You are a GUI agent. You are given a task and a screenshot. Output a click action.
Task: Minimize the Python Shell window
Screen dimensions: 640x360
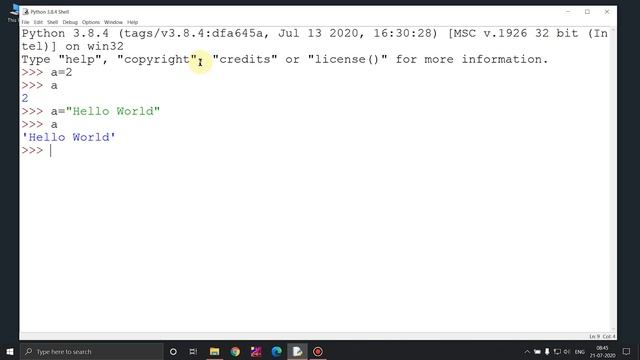click(568, 12)
